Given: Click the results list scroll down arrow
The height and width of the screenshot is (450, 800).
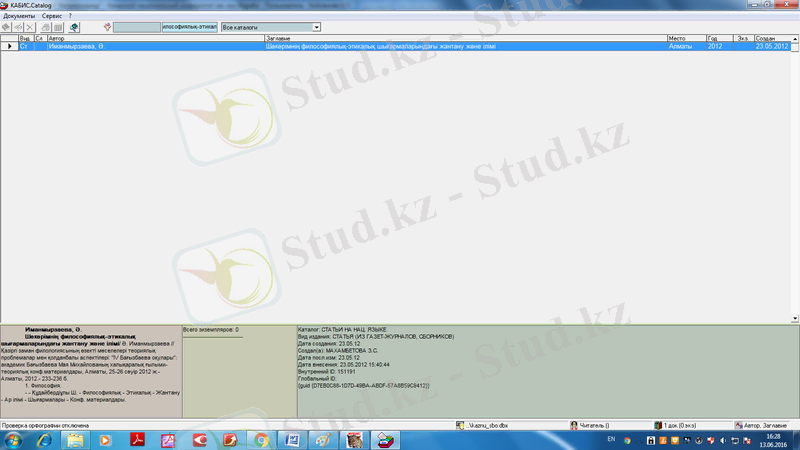Looking at the screenshot, I should click(x=795, y=318).
